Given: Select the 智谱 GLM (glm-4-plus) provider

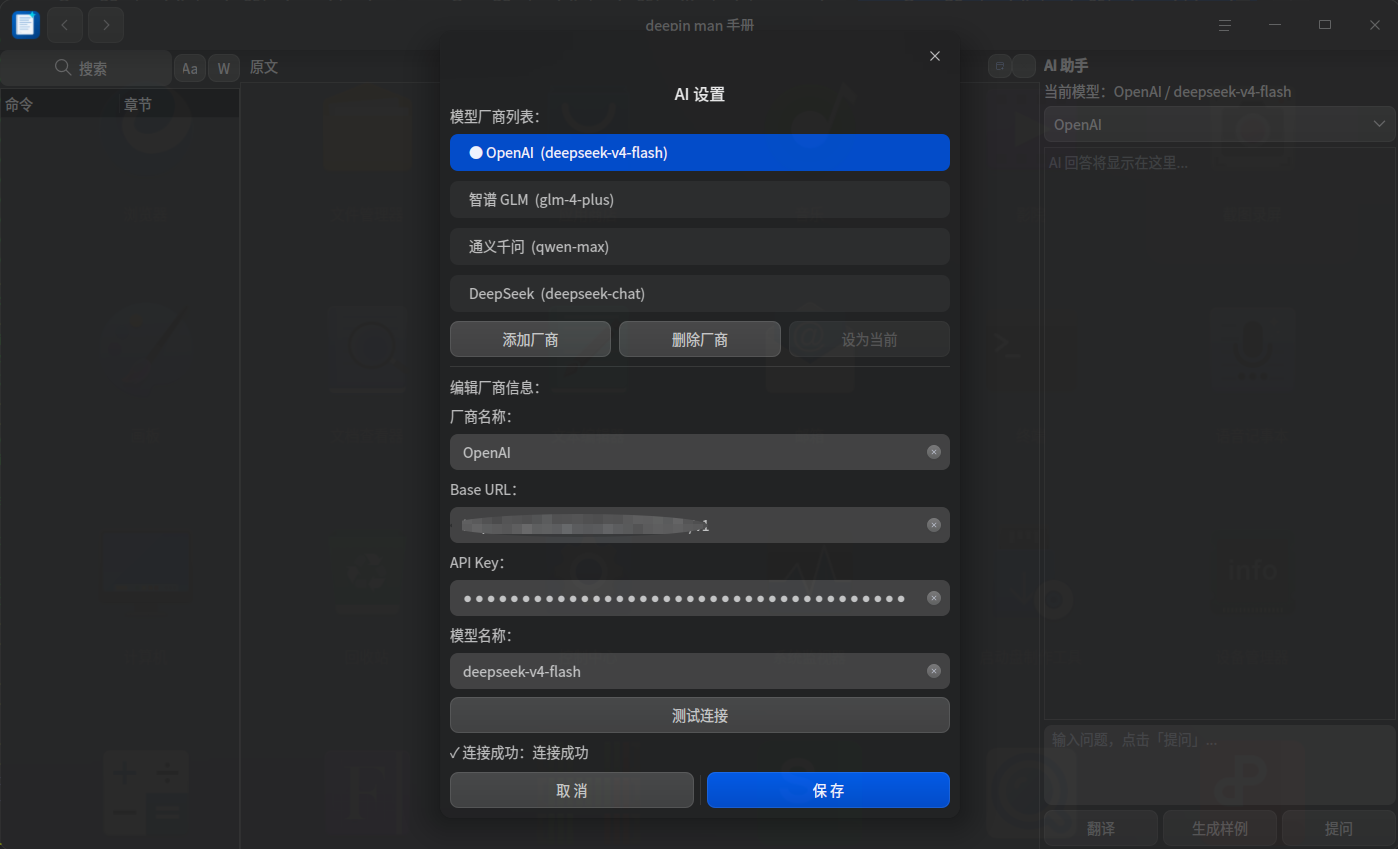Looking at the screenshot, I should pos(700,200).
